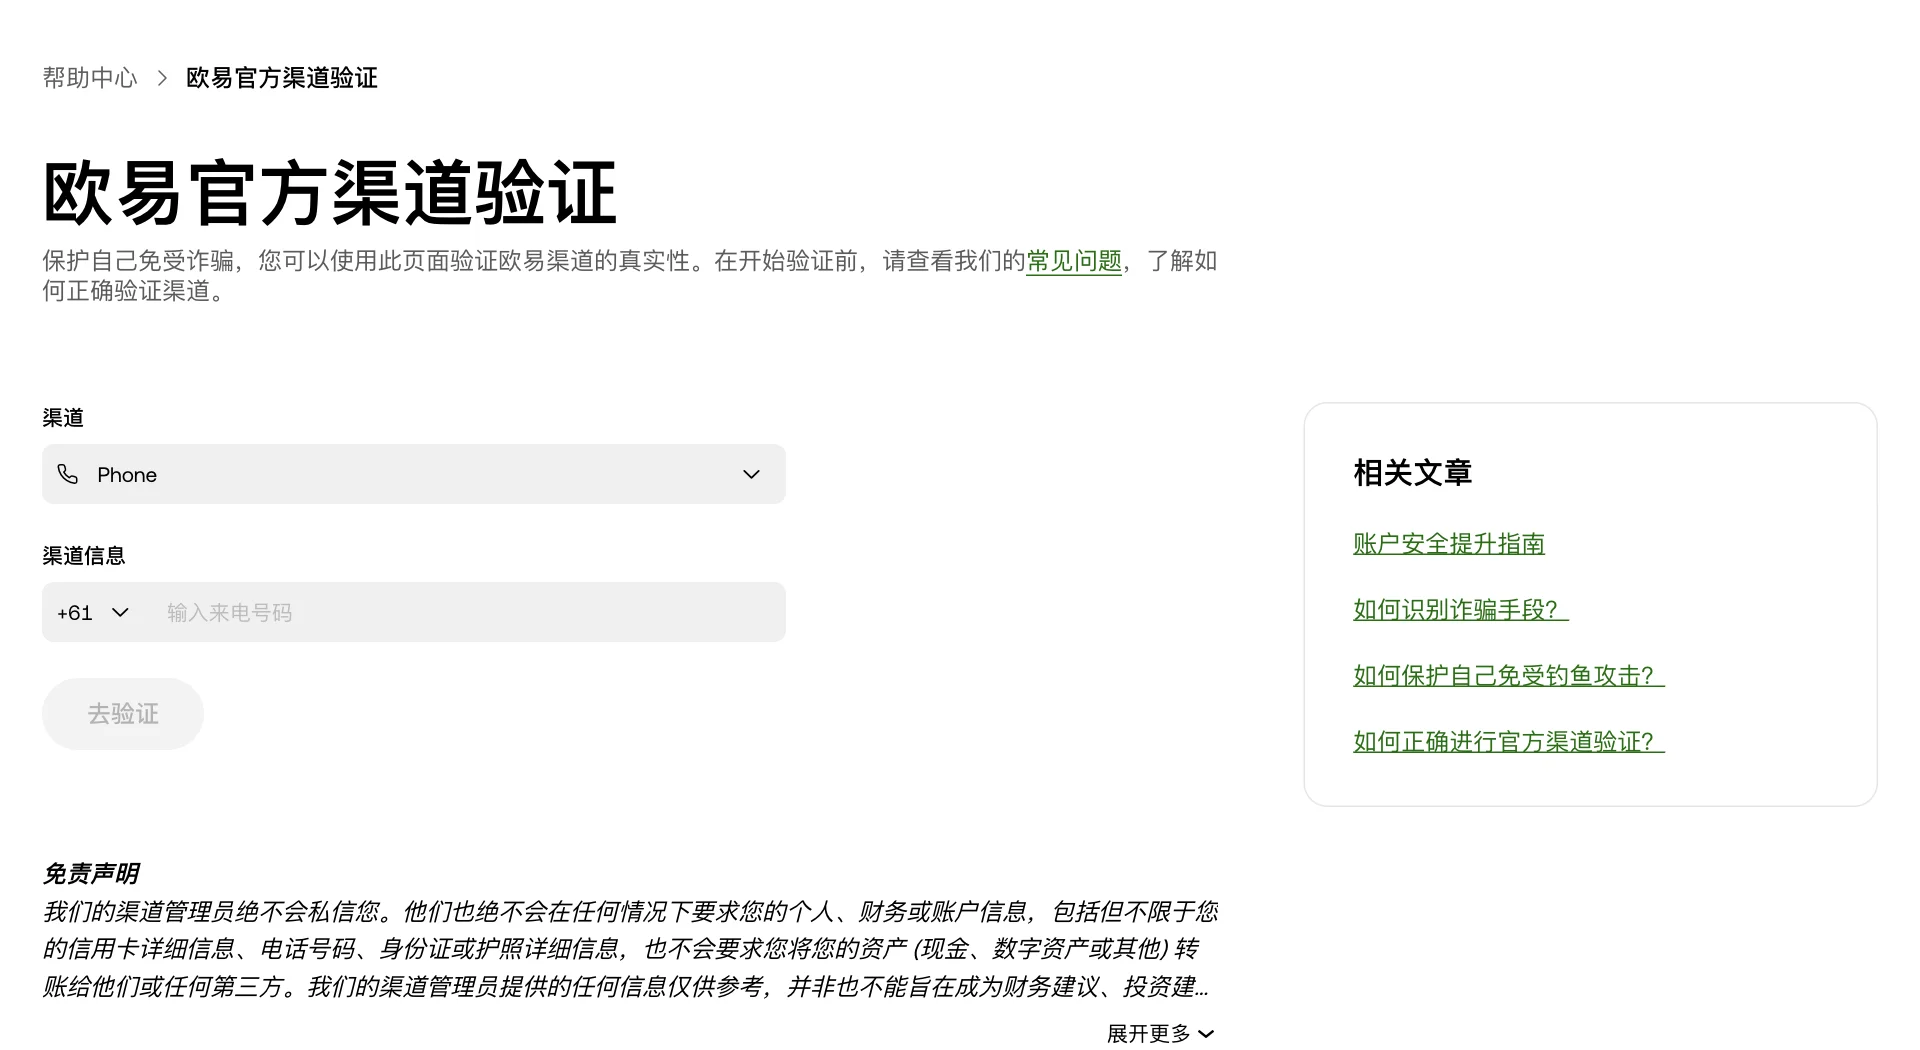Image resolution: width=1920 pixels, height=1050 pixels.
Task: Open the 如何正确进行官方渠道验证? article
Action: [x=1509, y=742]
